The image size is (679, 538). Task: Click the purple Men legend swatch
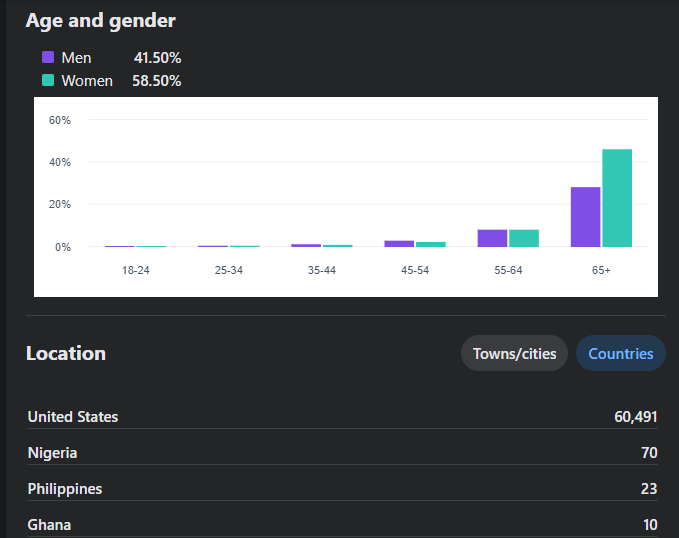coord(48,58)
